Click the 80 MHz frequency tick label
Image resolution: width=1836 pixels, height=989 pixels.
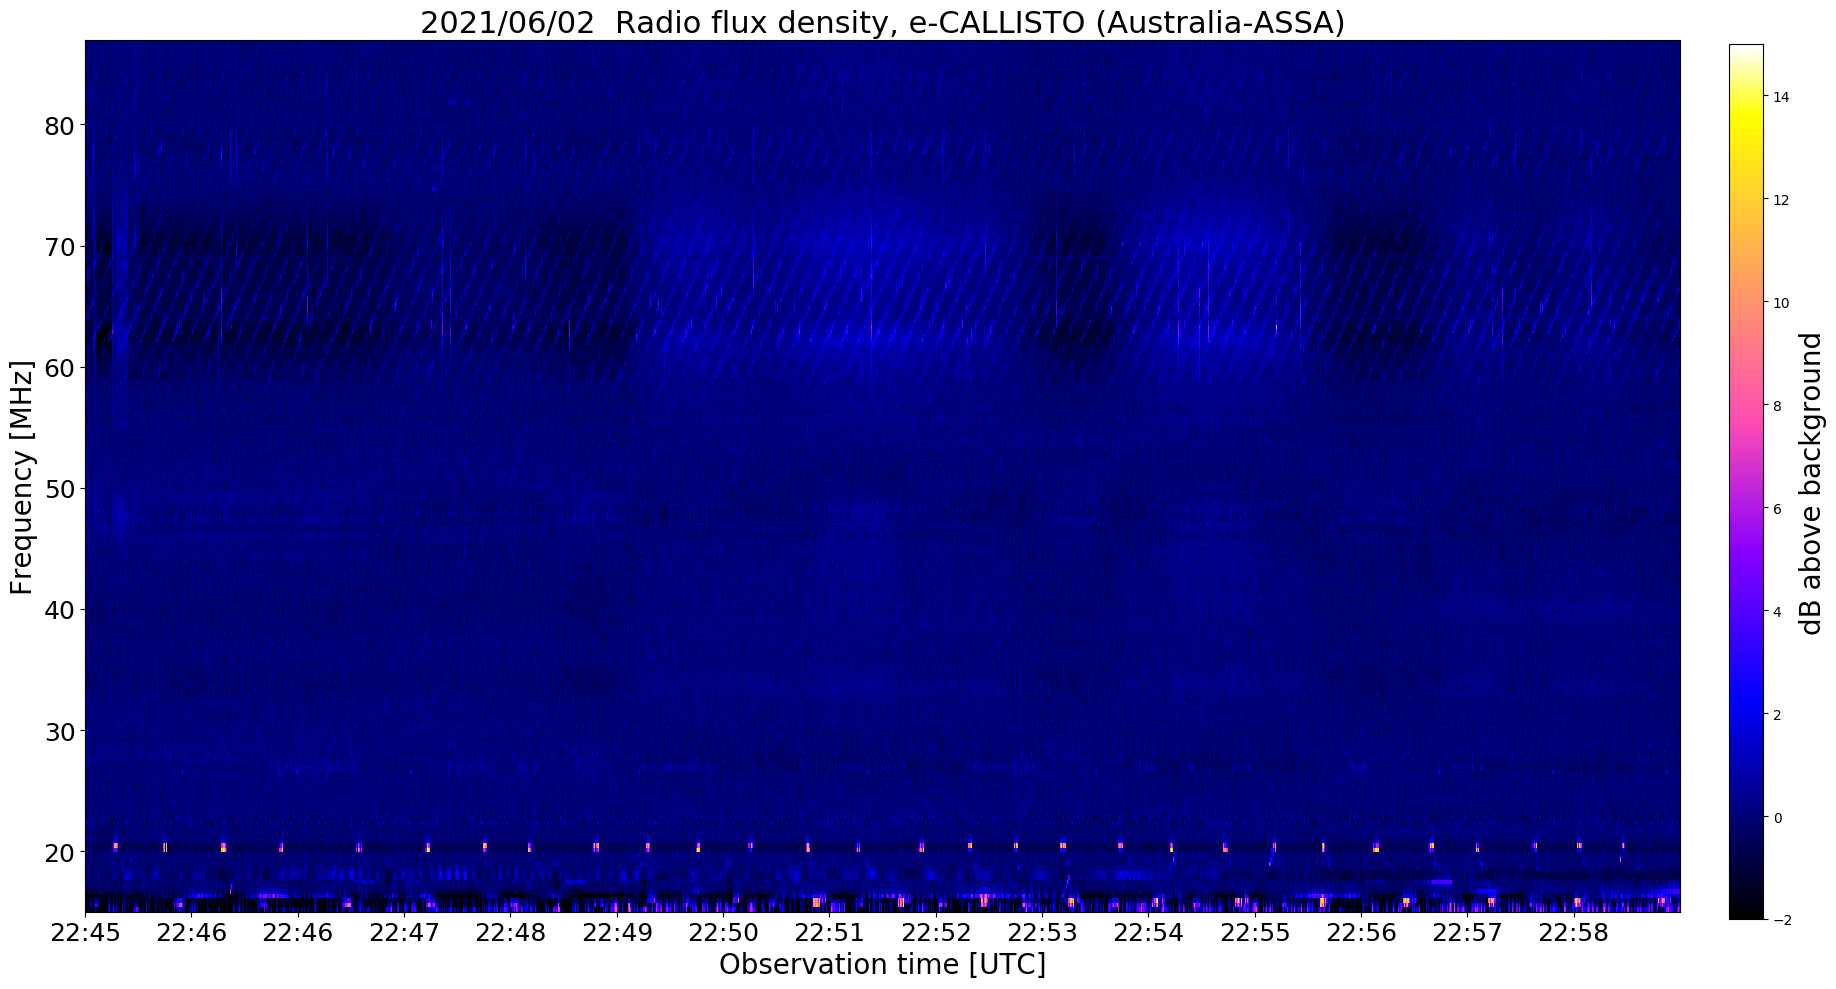pyautogui.click(x=59, y=126)
